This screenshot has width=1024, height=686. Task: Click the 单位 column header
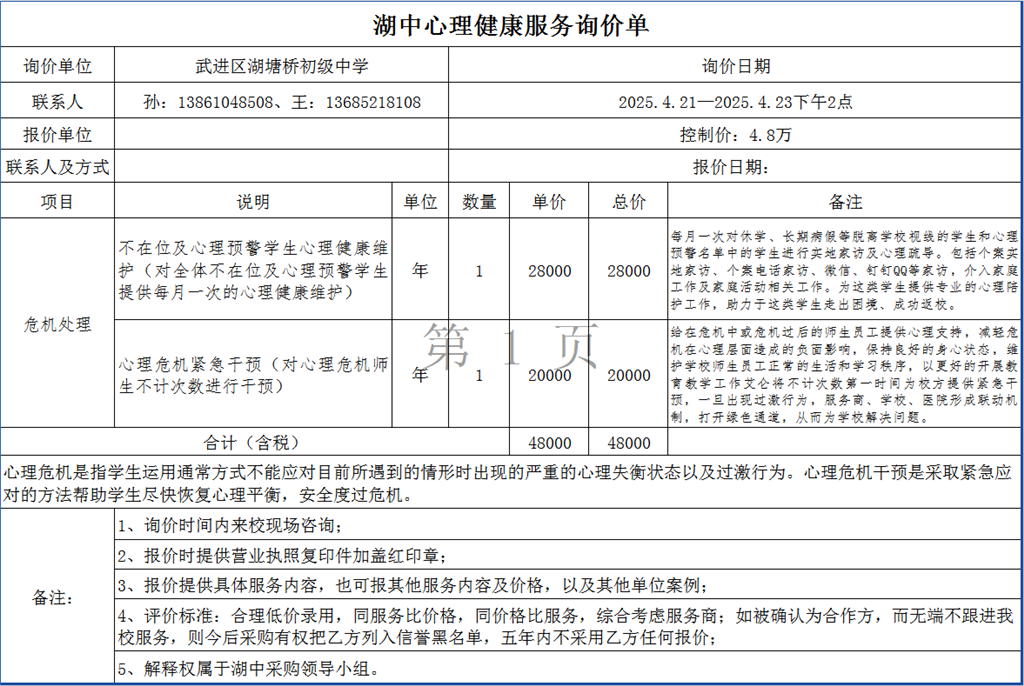tap(421, 201)
